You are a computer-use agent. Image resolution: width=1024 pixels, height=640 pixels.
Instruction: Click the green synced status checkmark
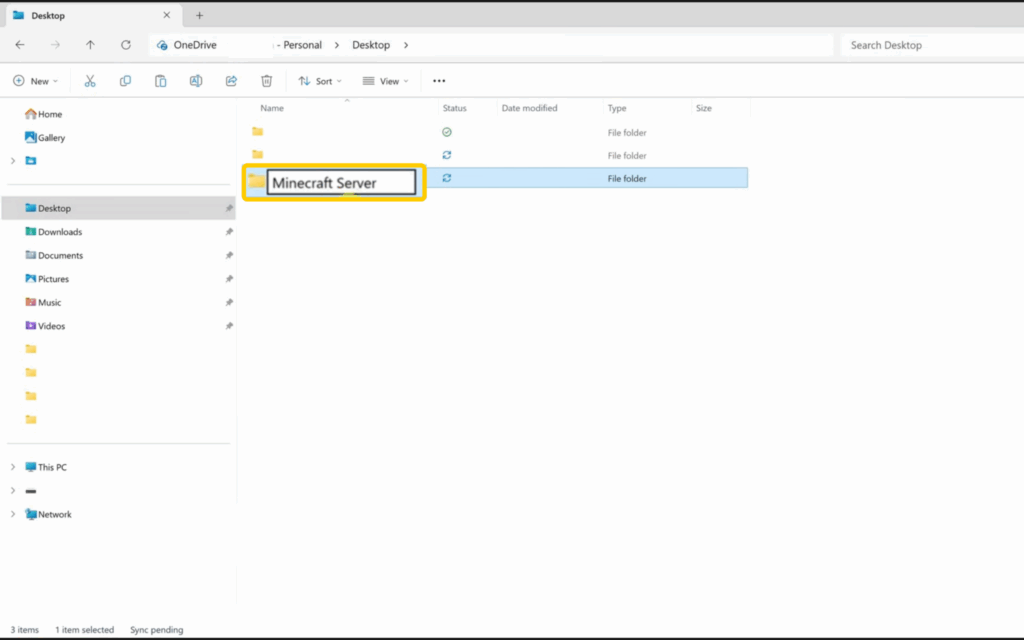pos(447,132)
